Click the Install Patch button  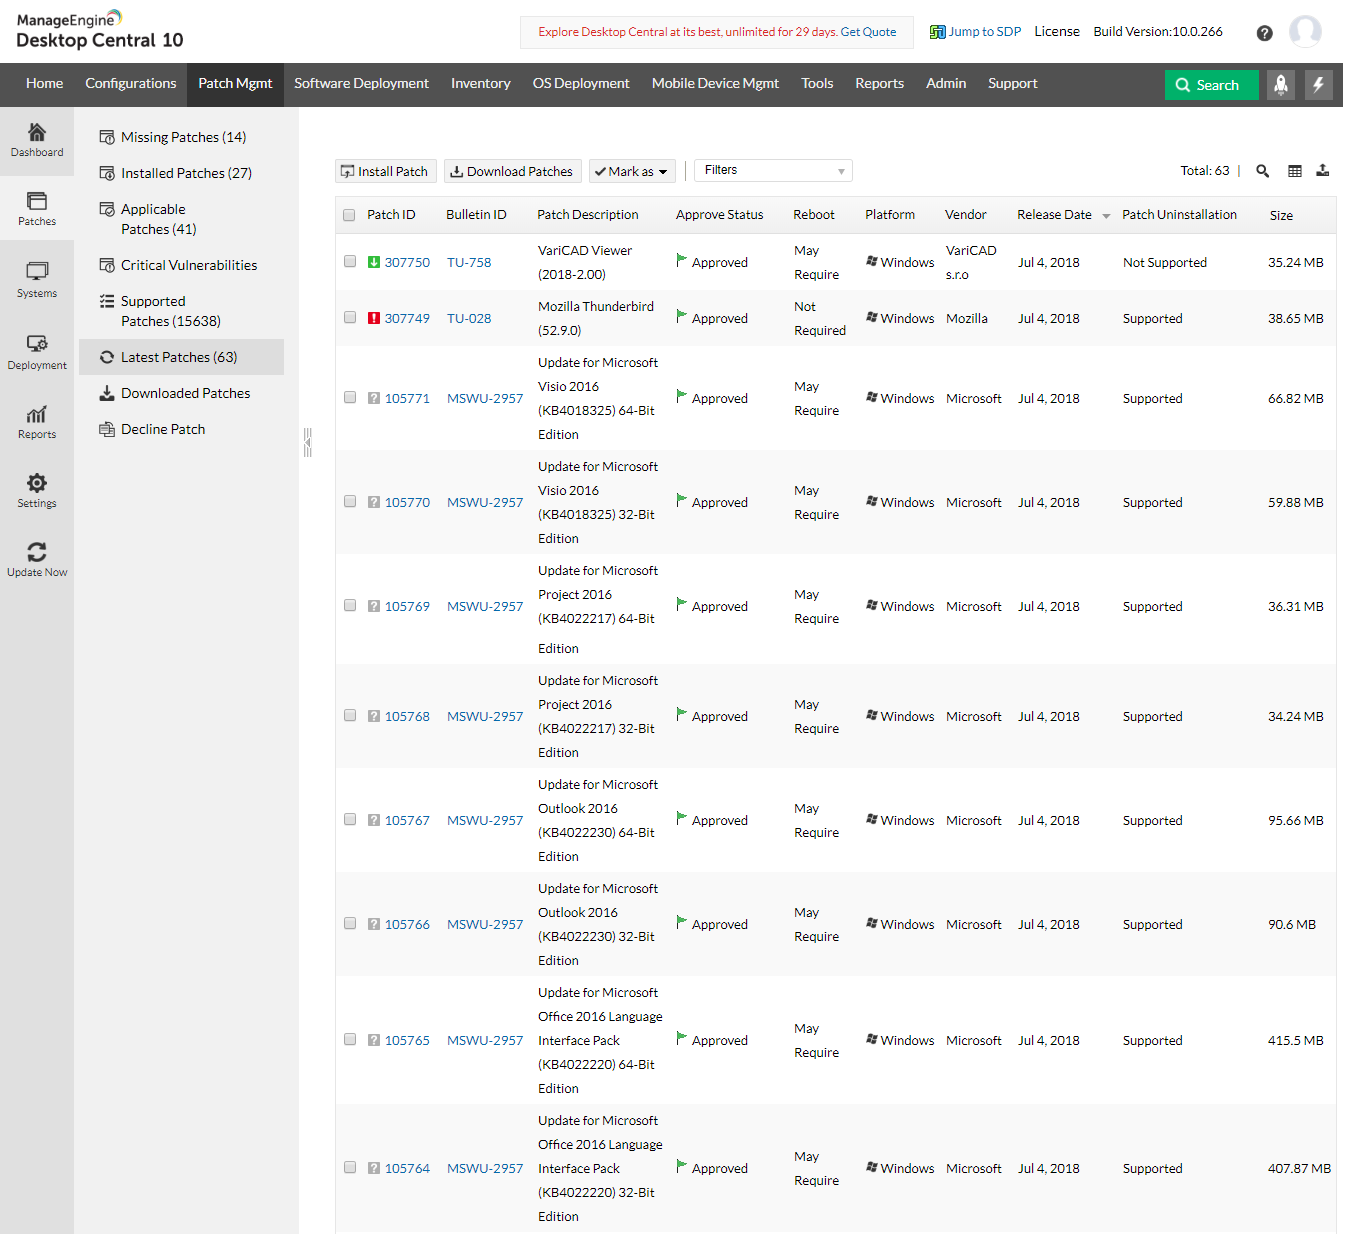pyautogui.click(x=384, y=171)
